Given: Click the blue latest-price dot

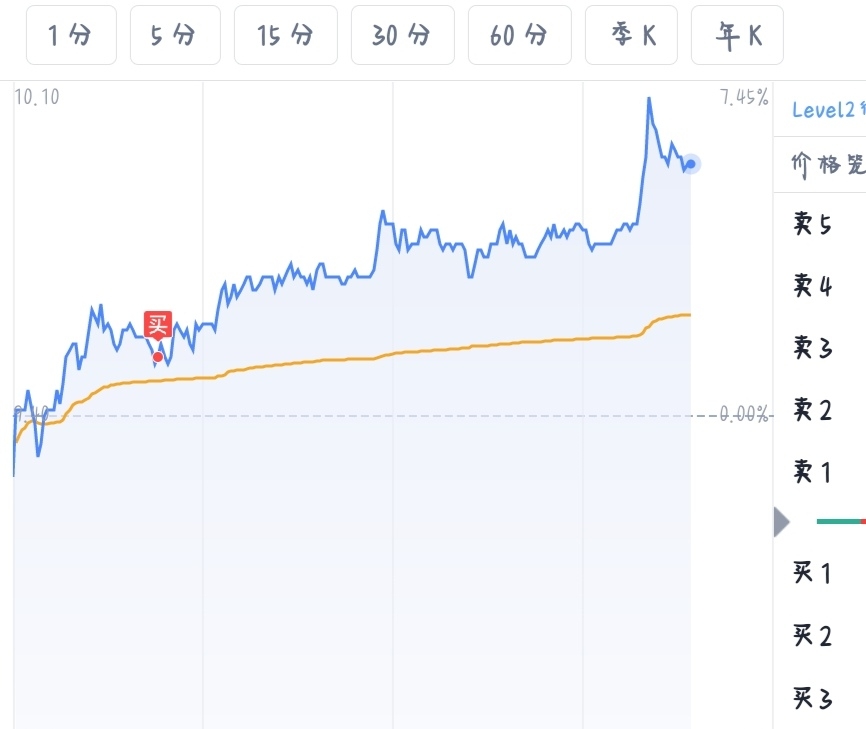Looking at the screenshot, I should 690,164.
